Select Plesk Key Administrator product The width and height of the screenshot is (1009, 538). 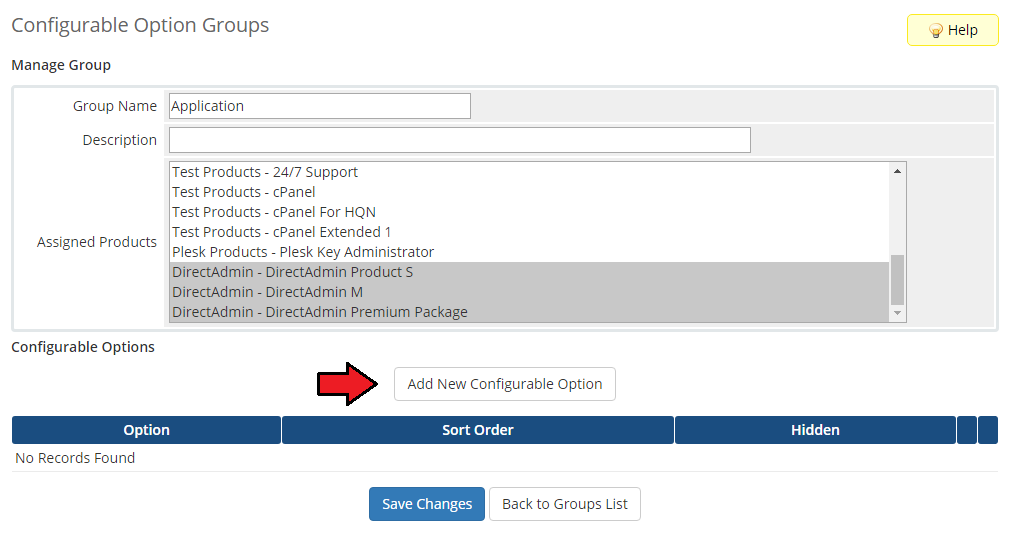point(529,252)
